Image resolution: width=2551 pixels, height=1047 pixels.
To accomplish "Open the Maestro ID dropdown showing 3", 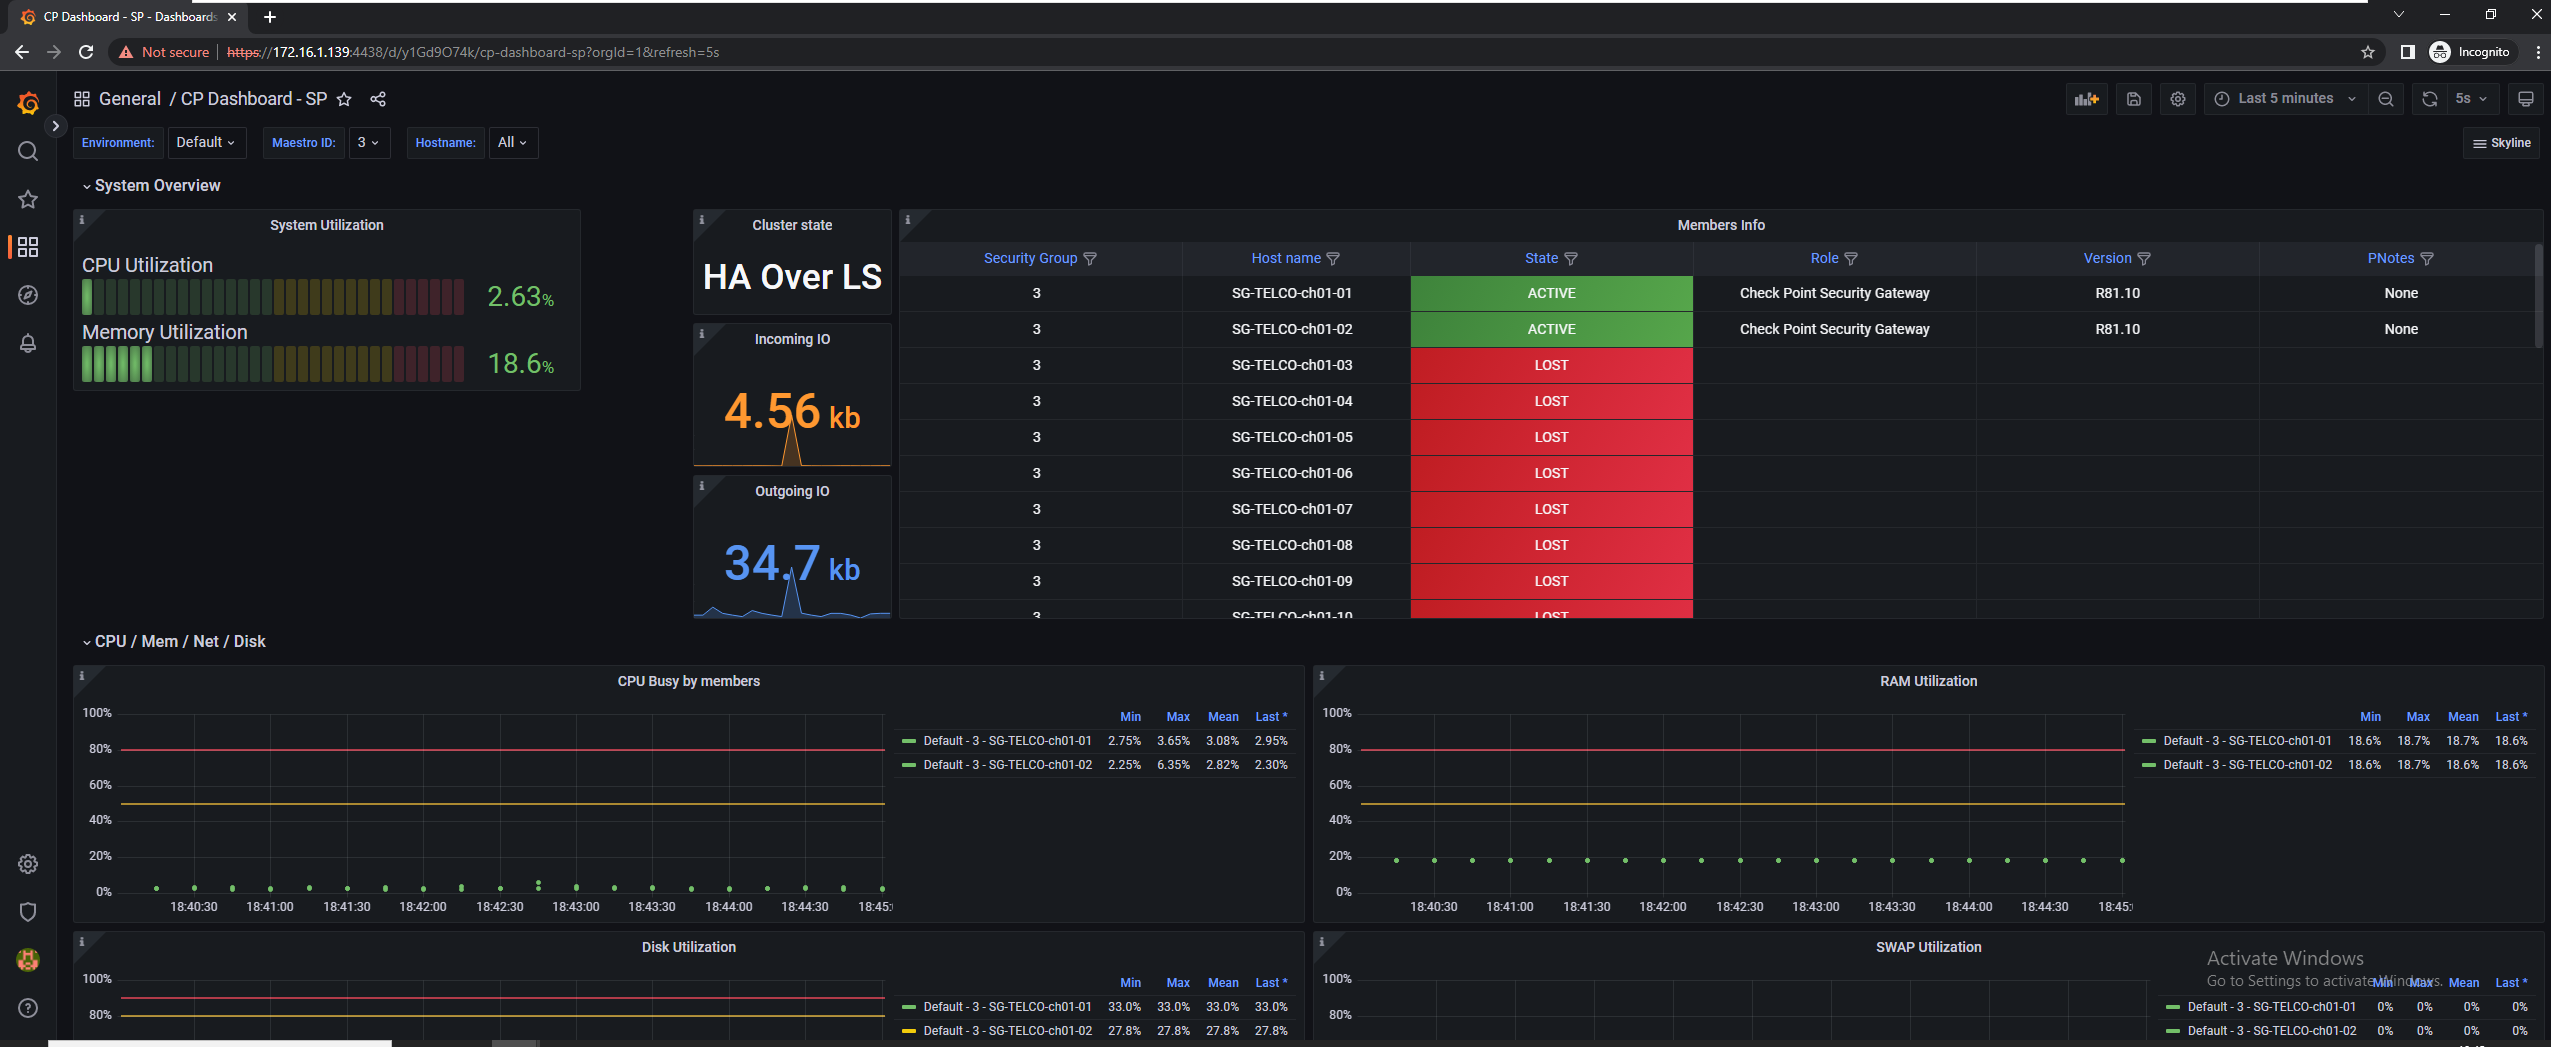I will (369, 143).
